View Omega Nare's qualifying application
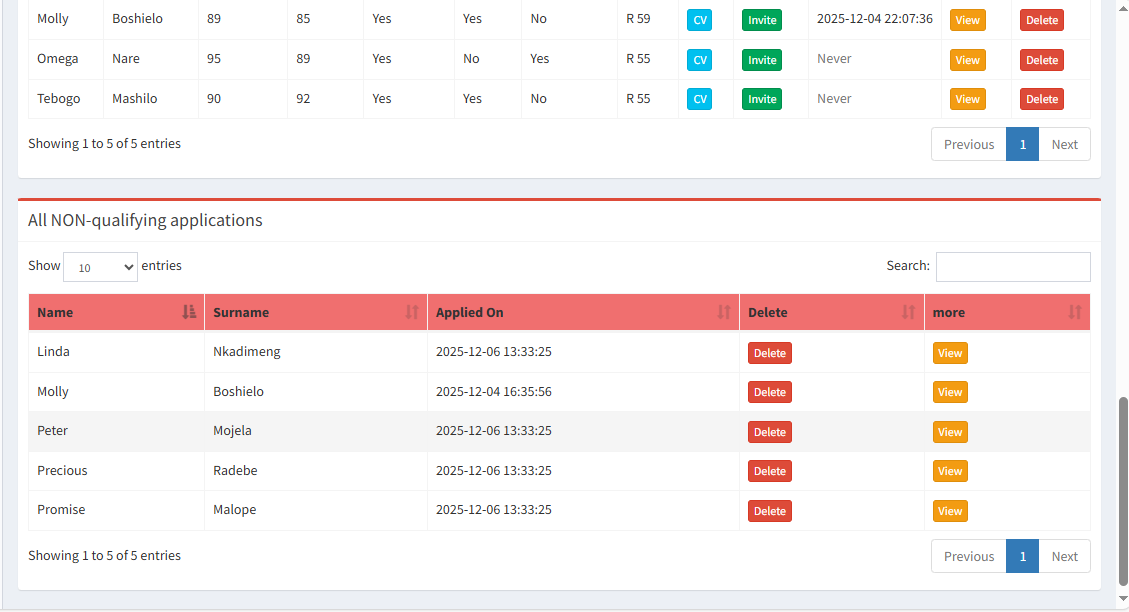 tap(967, 60)
